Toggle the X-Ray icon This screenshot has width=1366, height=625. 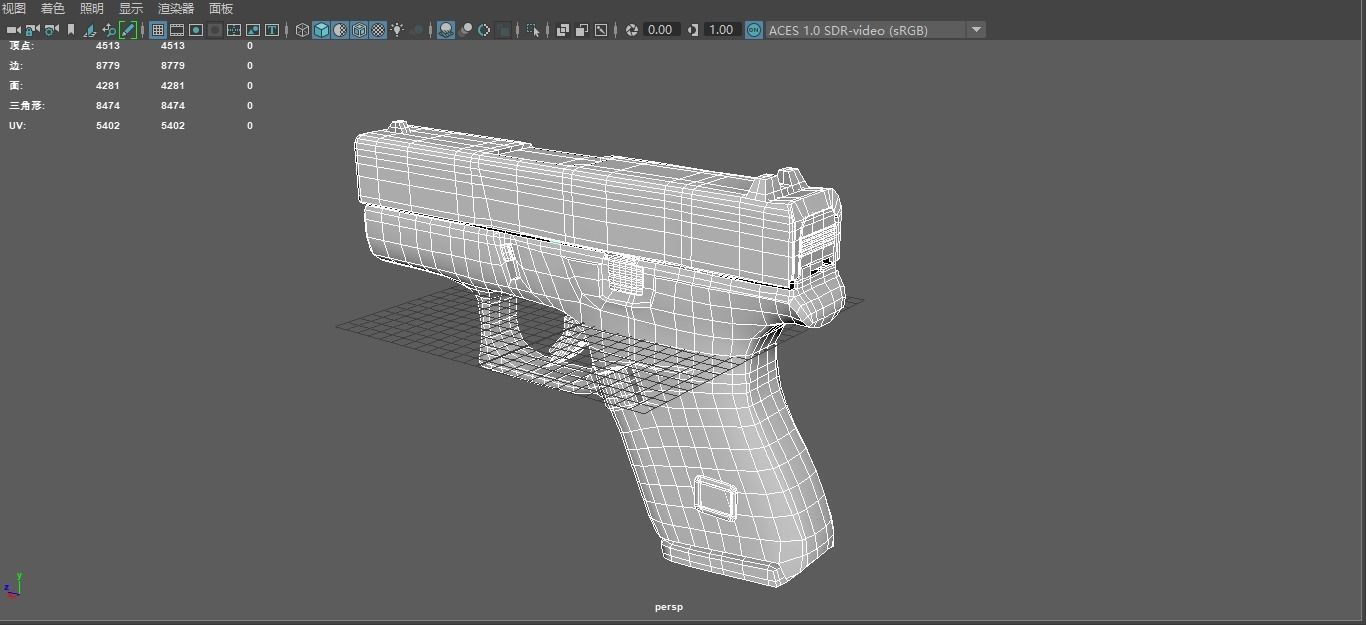tap(563, 30)
